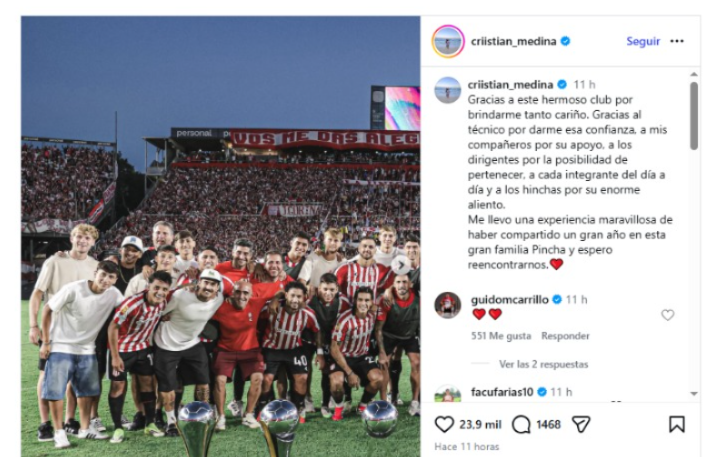Click scrollbar down arrow in comments
This screenshot has width=707, height=457.
coord(694,393)
